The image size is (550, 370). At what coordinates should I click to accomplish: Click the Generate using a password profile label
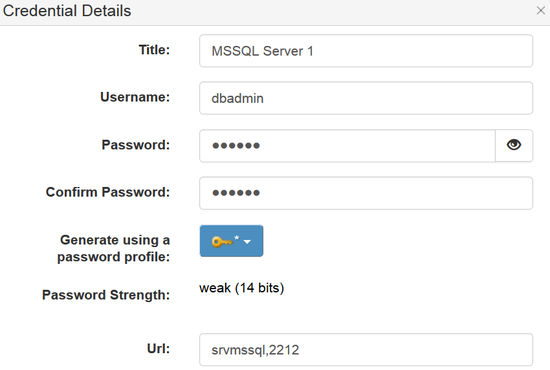tap(114, 248)
